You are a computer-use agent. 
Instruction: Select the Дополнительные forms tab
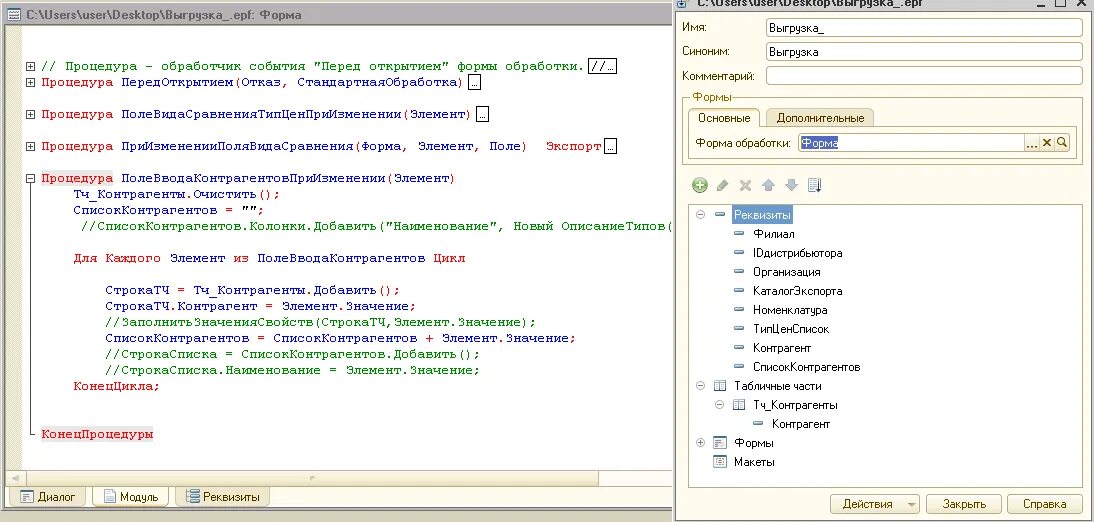coord(820,118)
